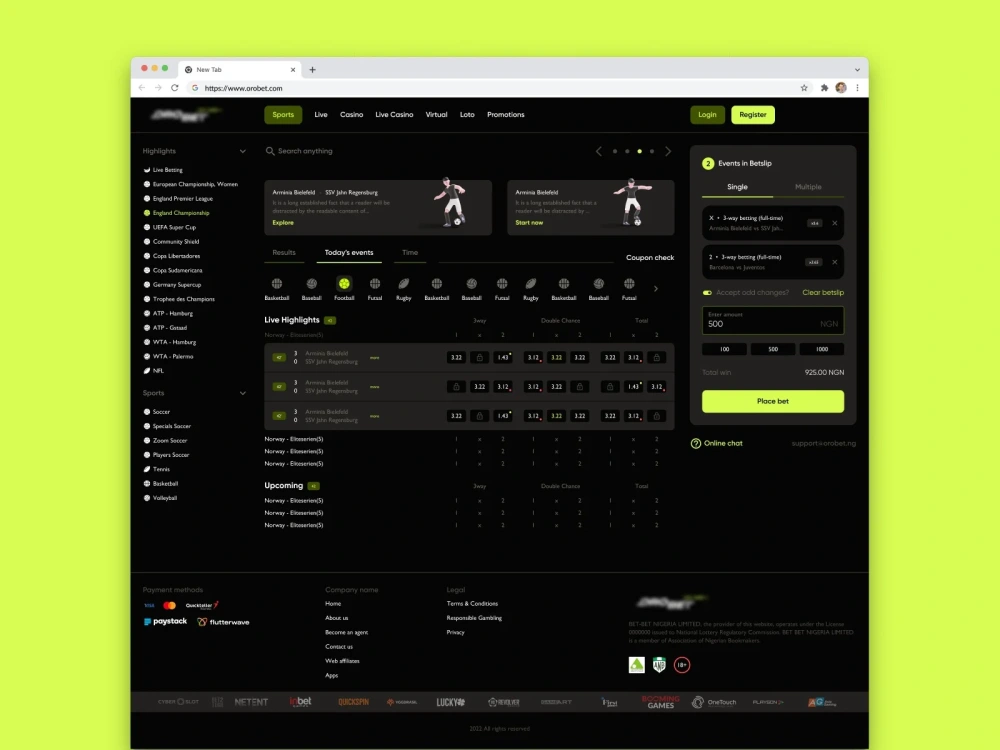
Task: Select Tennis in Sports sidebar
Action: tap(161, 469)
